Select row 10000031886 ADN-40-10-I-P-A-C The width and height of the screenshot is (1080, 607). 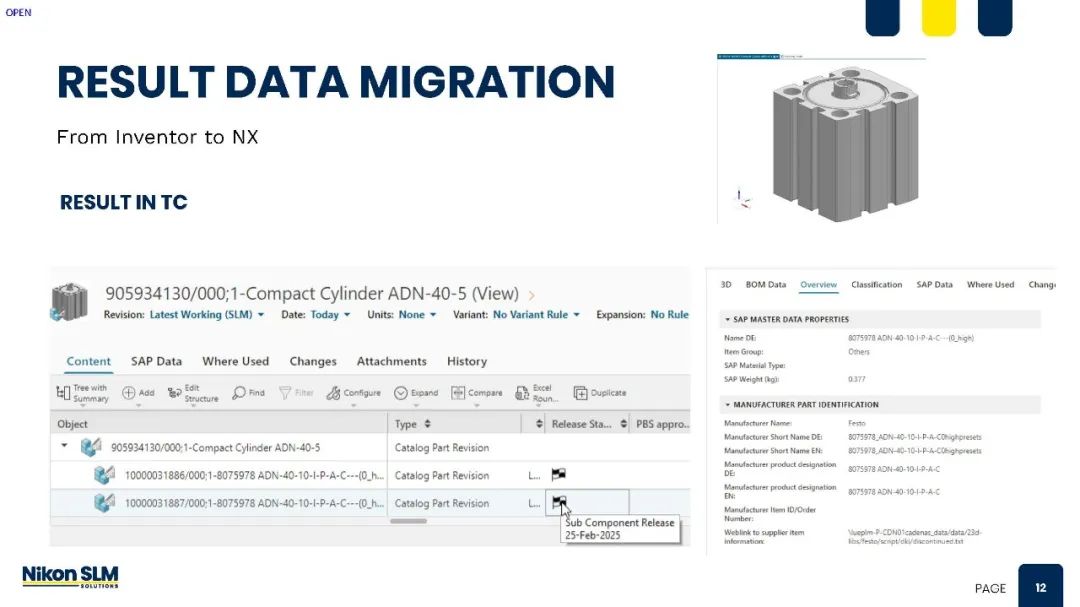point(370,475)
